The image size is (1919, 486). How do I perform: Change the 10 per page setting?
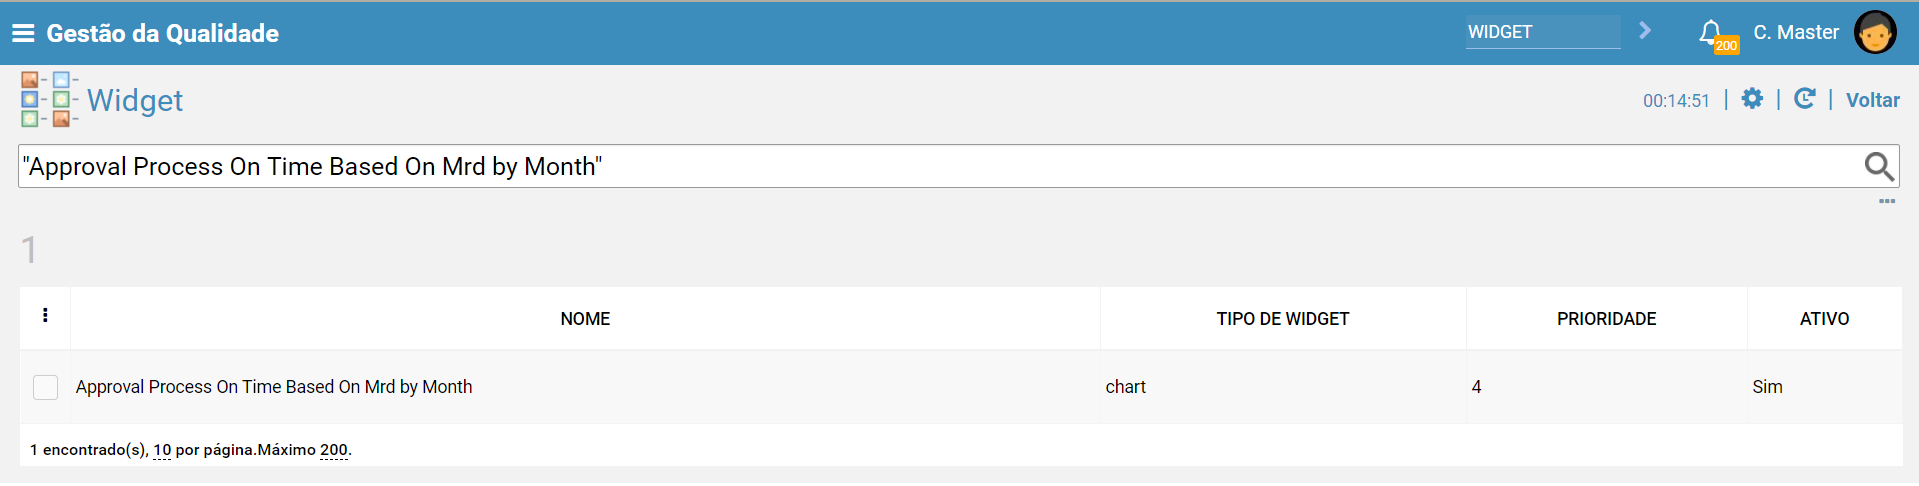(x=162, y=450)
